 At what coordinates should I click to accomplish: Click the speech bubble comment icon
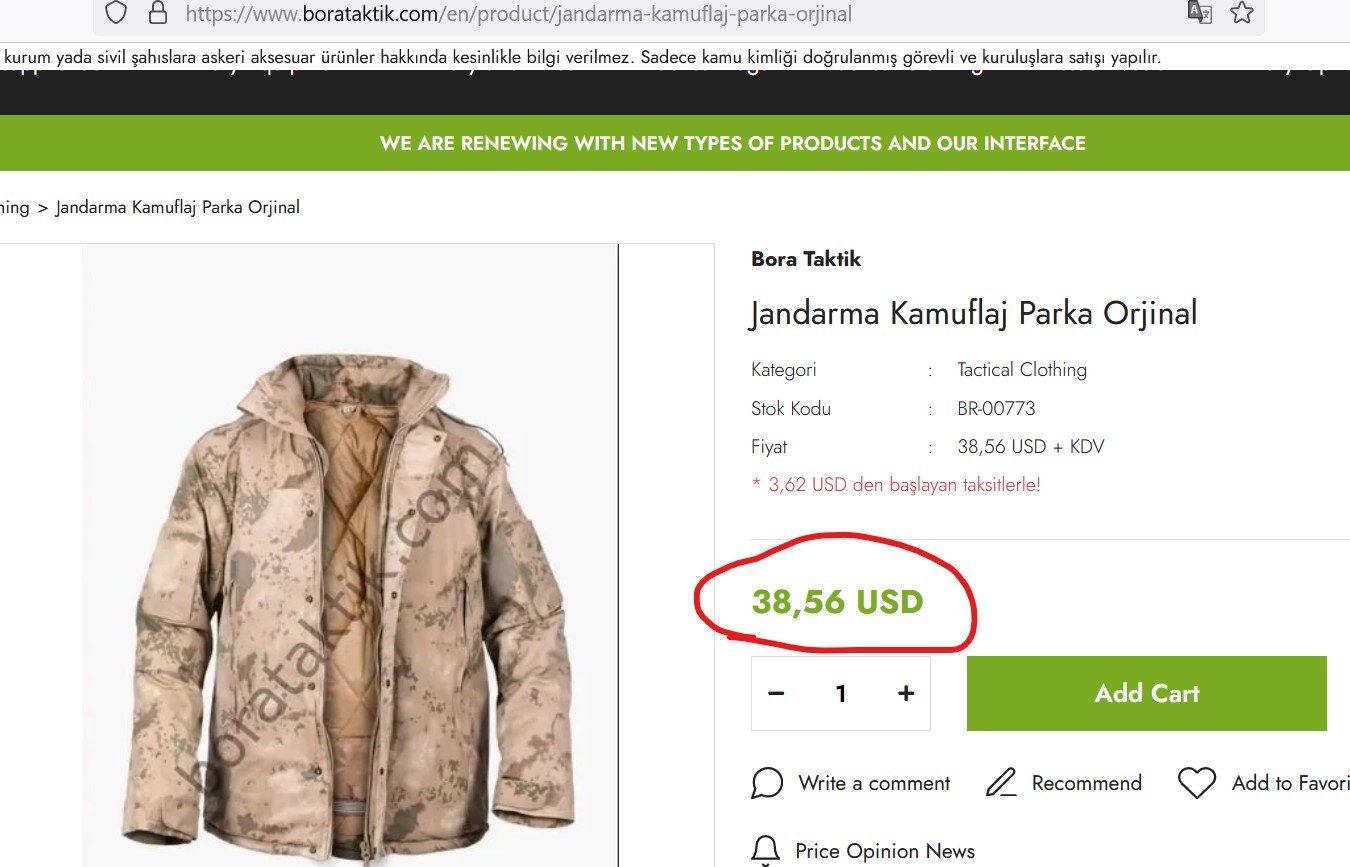tap(767, 783)
